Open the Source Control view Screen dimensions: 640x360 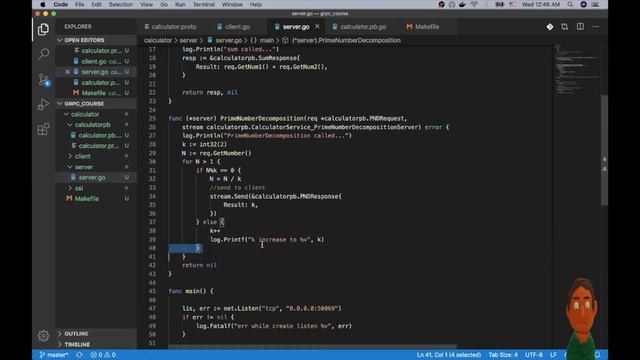(x=43, y=79)
